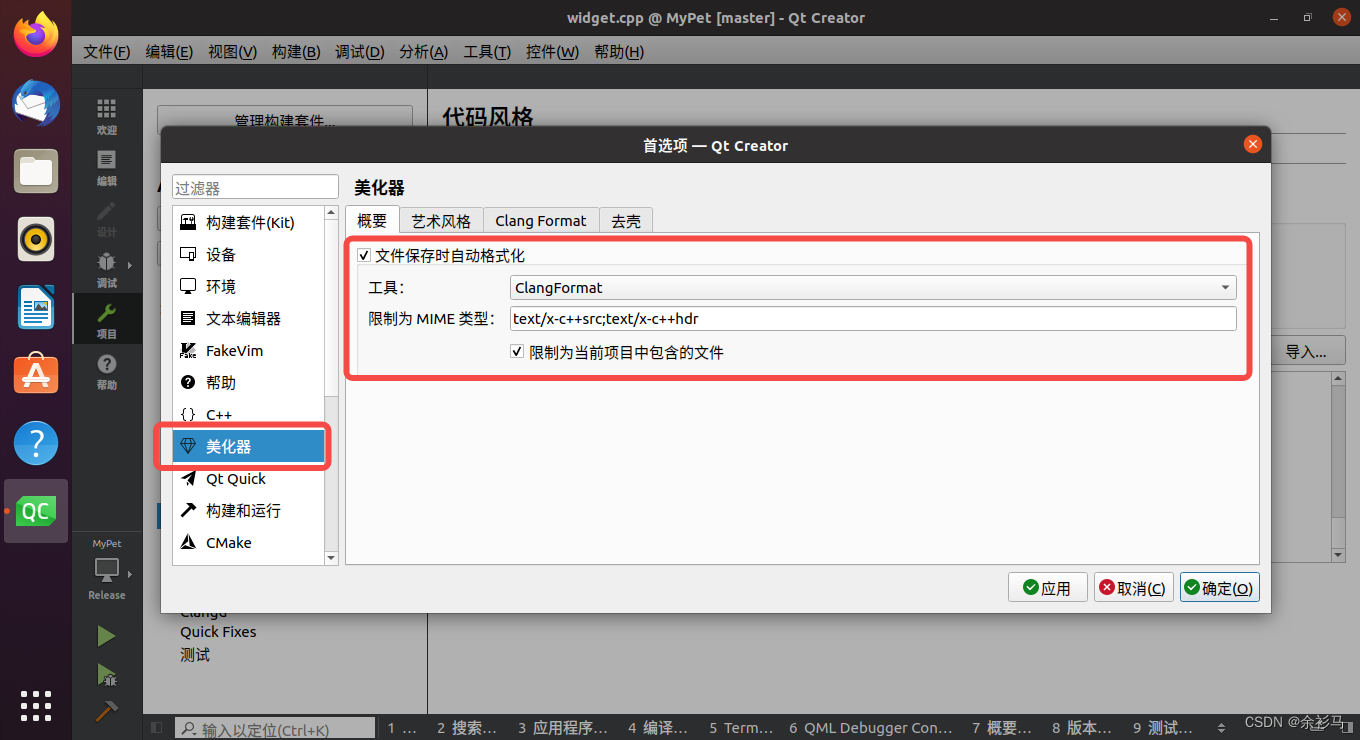The width and height of the screenshot is (1360, 740).
Task: Open the 帮助 Help mode in sidebar
Action: pyautogui.click(x=107, y=372)
